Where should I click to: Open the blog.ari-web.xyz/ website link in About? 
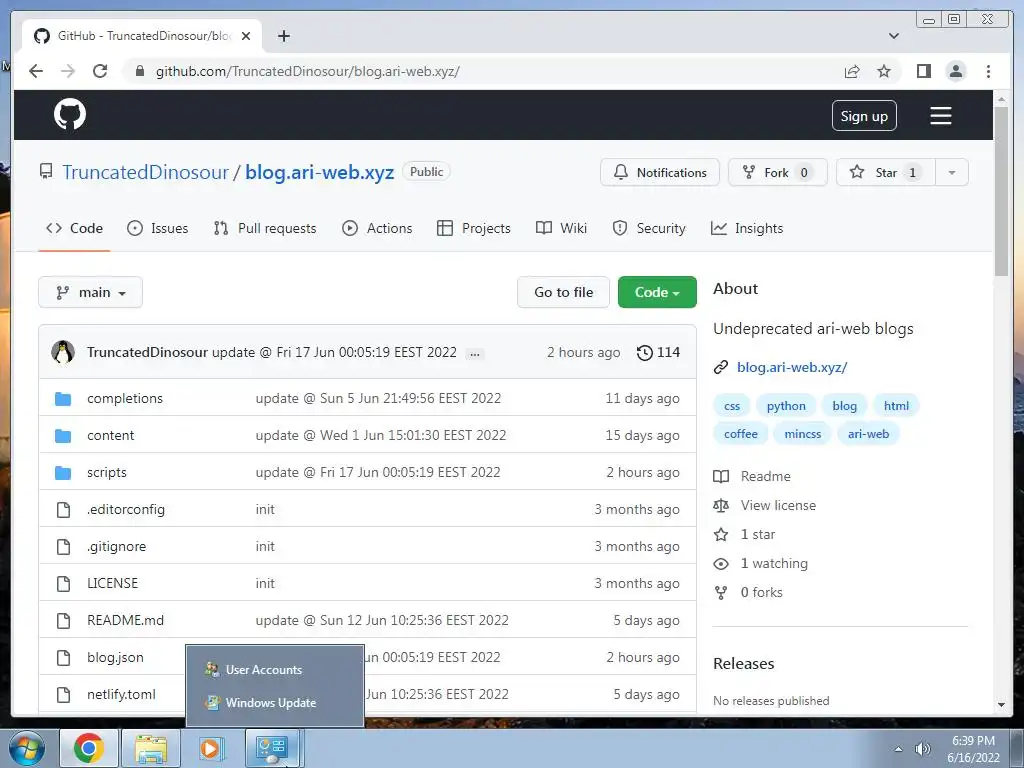tap(792, 367)
